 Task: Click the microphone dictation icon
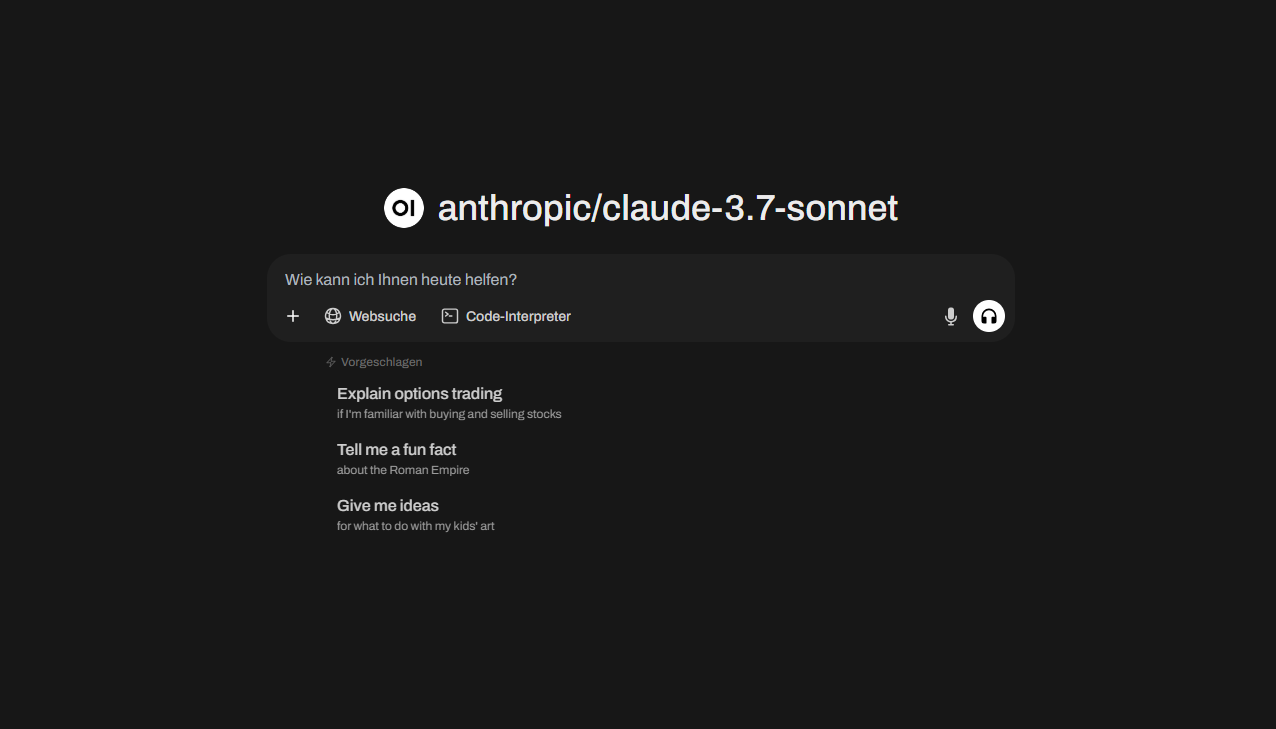tap(951, 316)
